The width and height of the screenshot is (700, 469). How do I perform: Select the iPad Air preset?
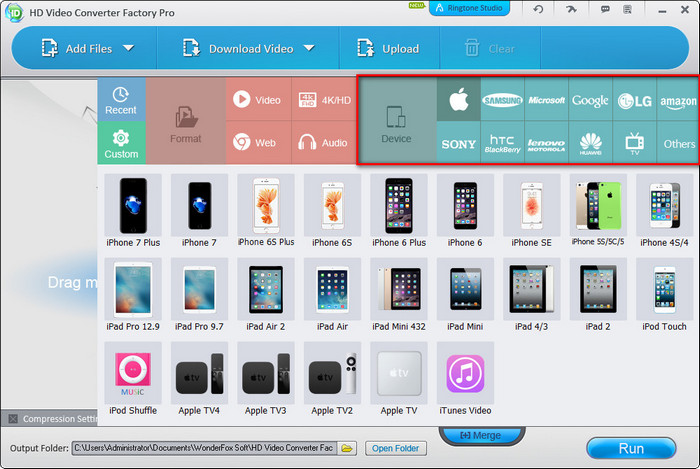click(332, 295)
